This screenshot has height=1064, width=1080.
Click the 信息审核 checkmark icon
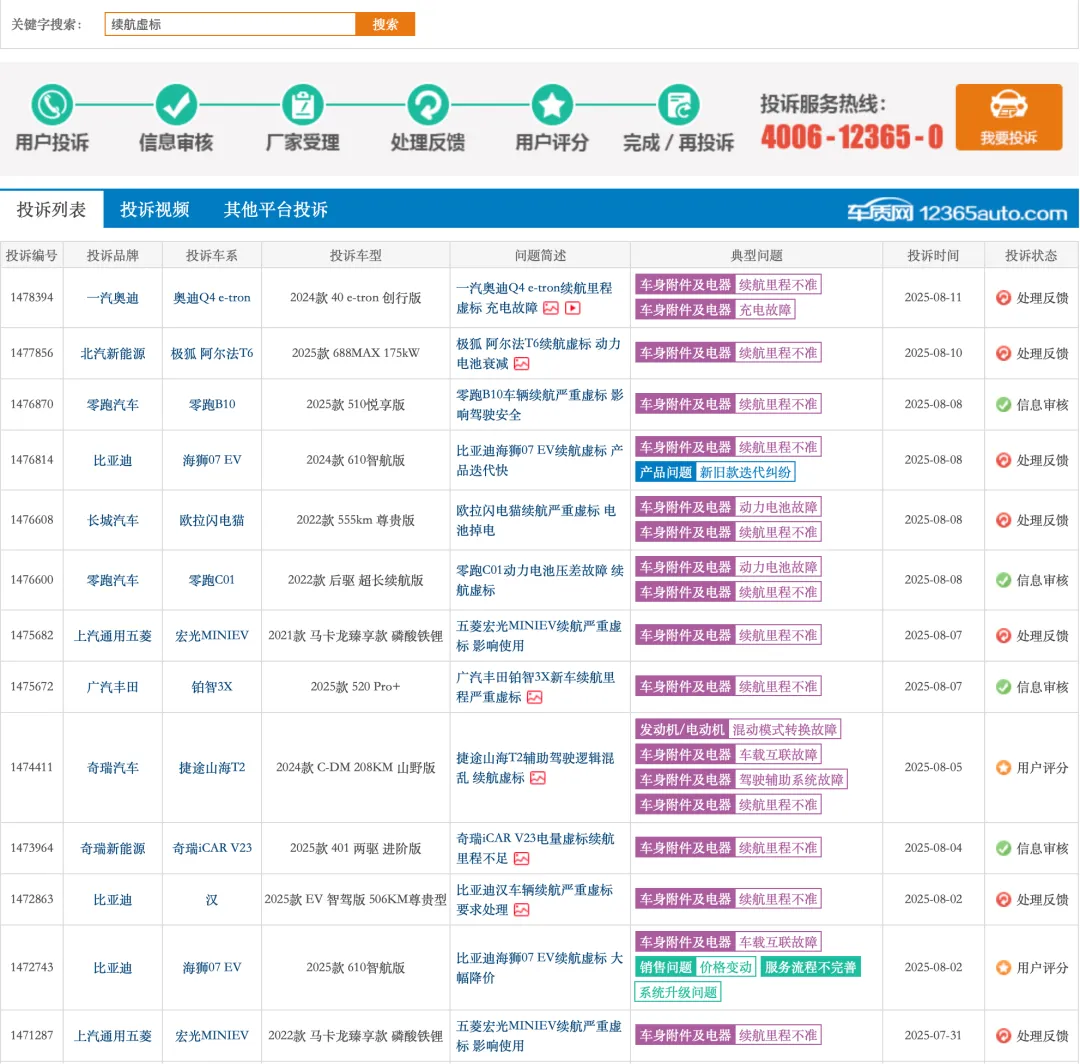pos(176,104)
